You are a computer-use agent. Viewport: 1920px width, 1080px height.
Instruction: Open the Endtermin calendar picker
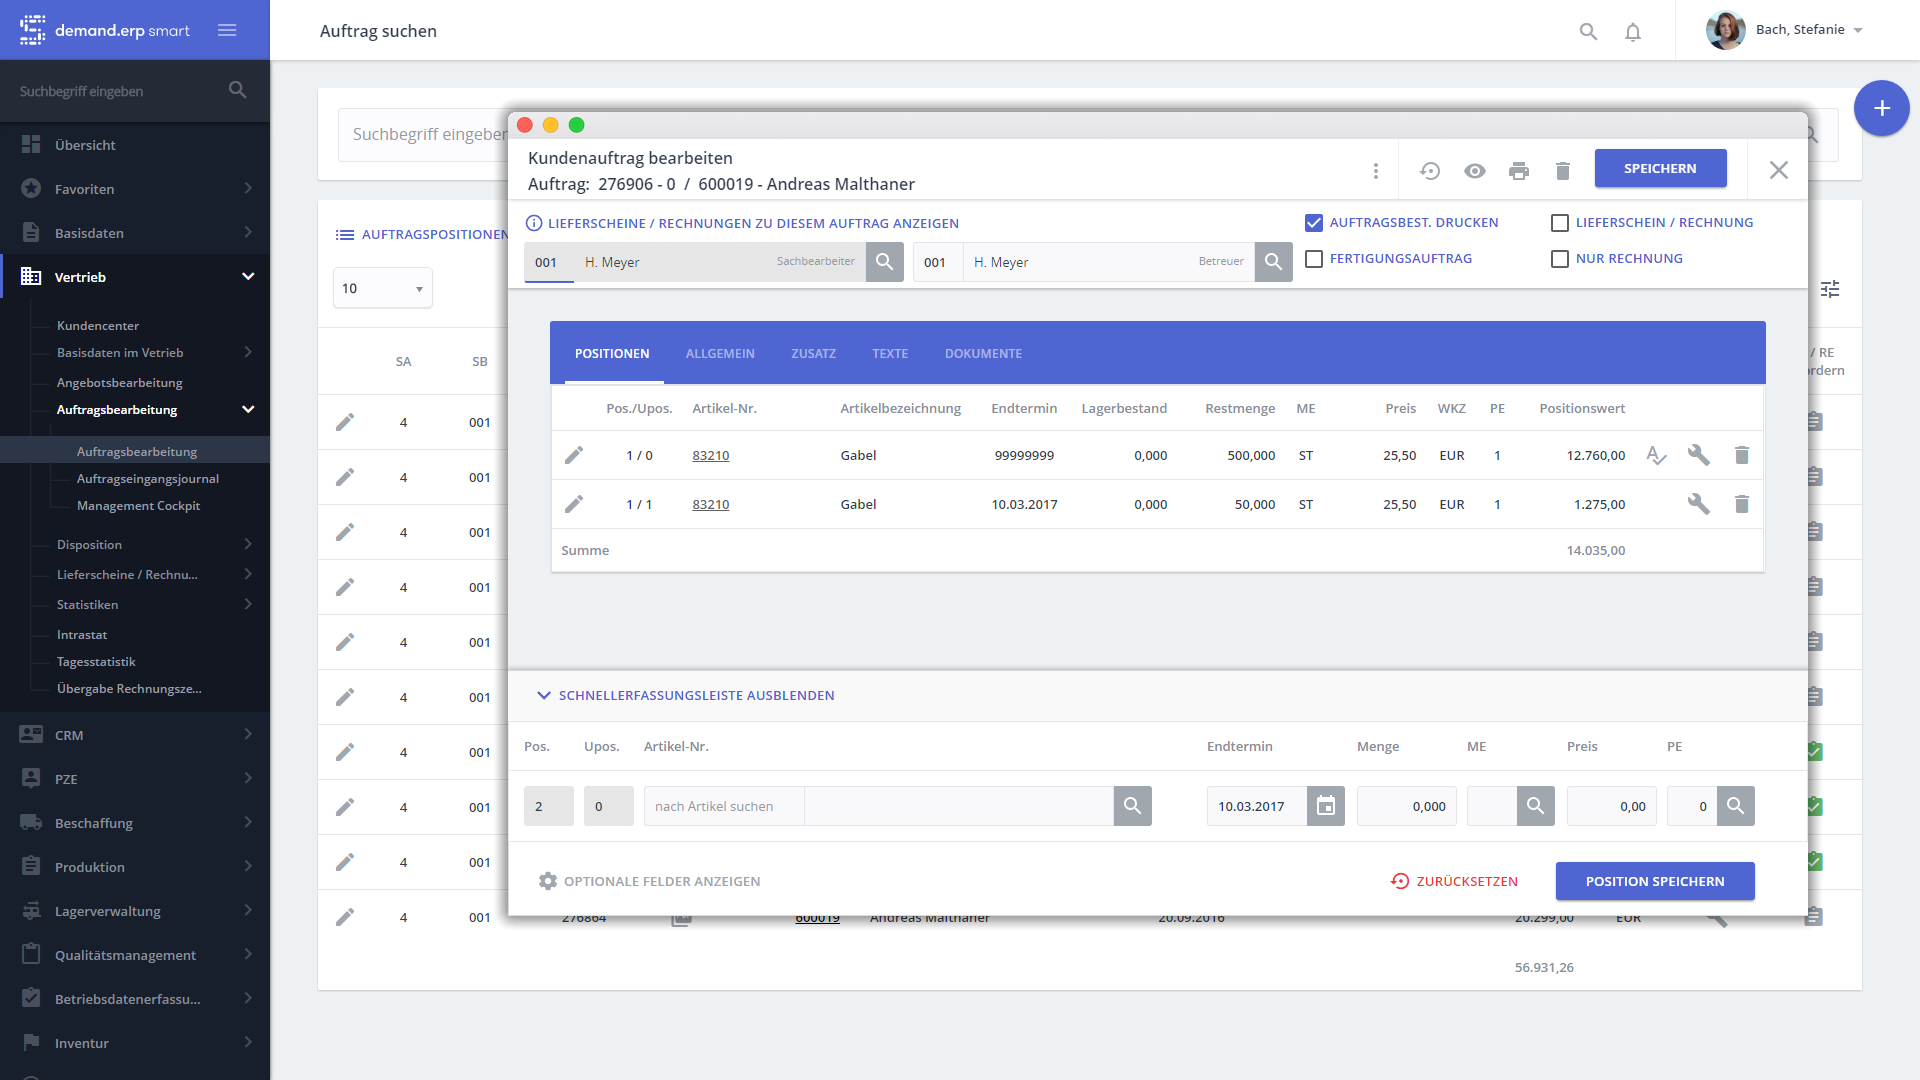(x=1325, y=806)
